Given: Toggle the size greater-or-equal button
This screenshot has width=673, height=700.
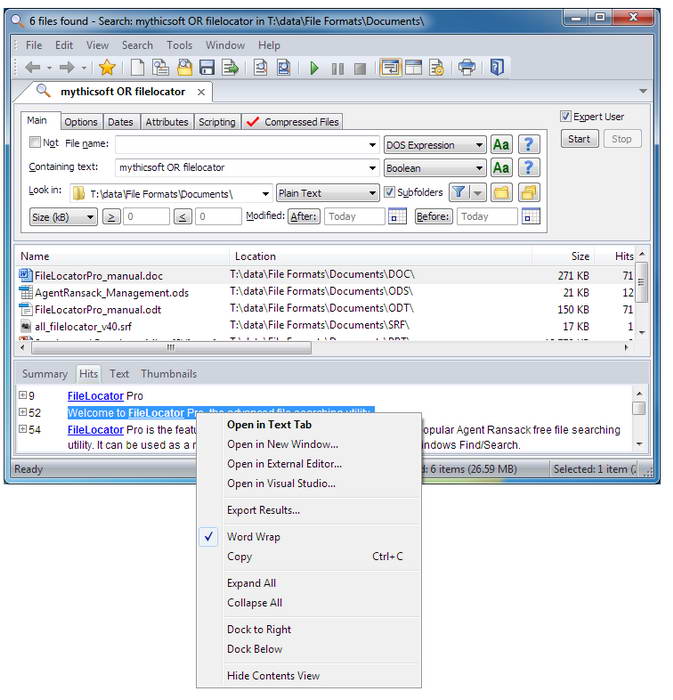Looking at the screenshot, I should coord(111,217).
